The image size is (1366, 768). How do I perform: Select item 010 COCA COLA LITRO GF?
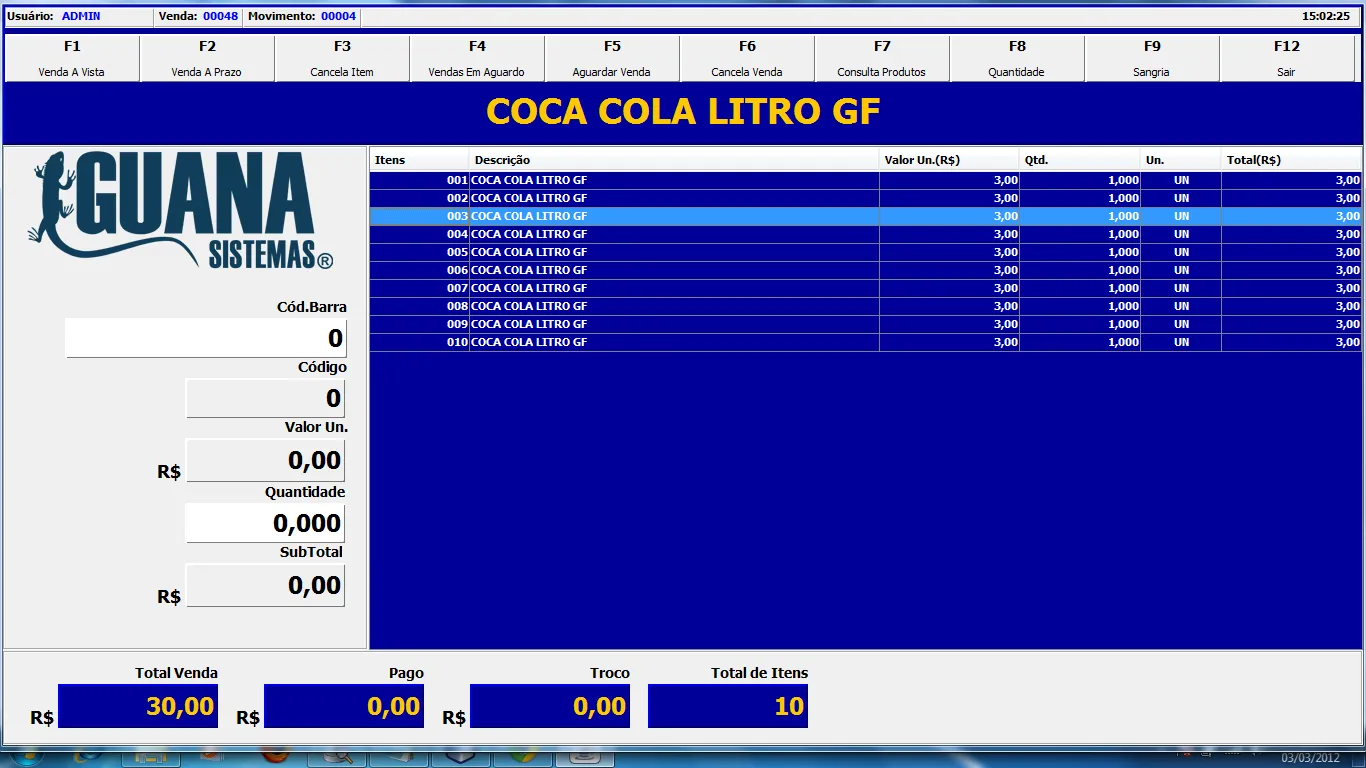866,342
